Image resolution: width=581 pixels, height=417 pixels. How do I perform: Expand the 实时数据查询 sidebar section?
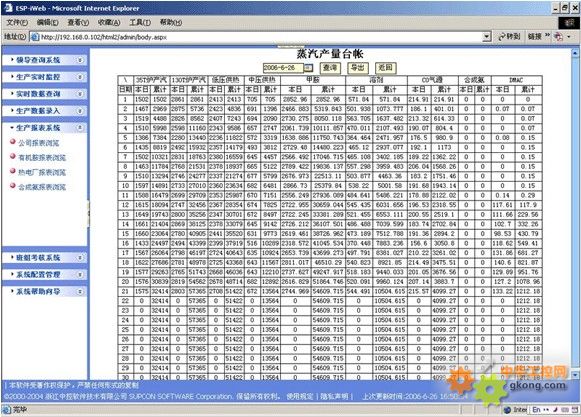pos(44,94)
